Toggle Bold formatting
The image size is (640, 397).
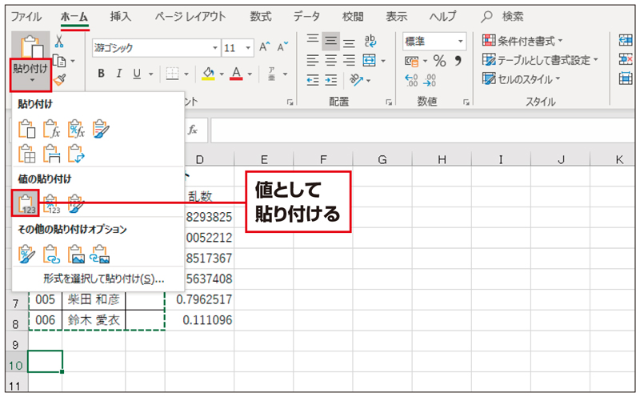pos(101,73)
